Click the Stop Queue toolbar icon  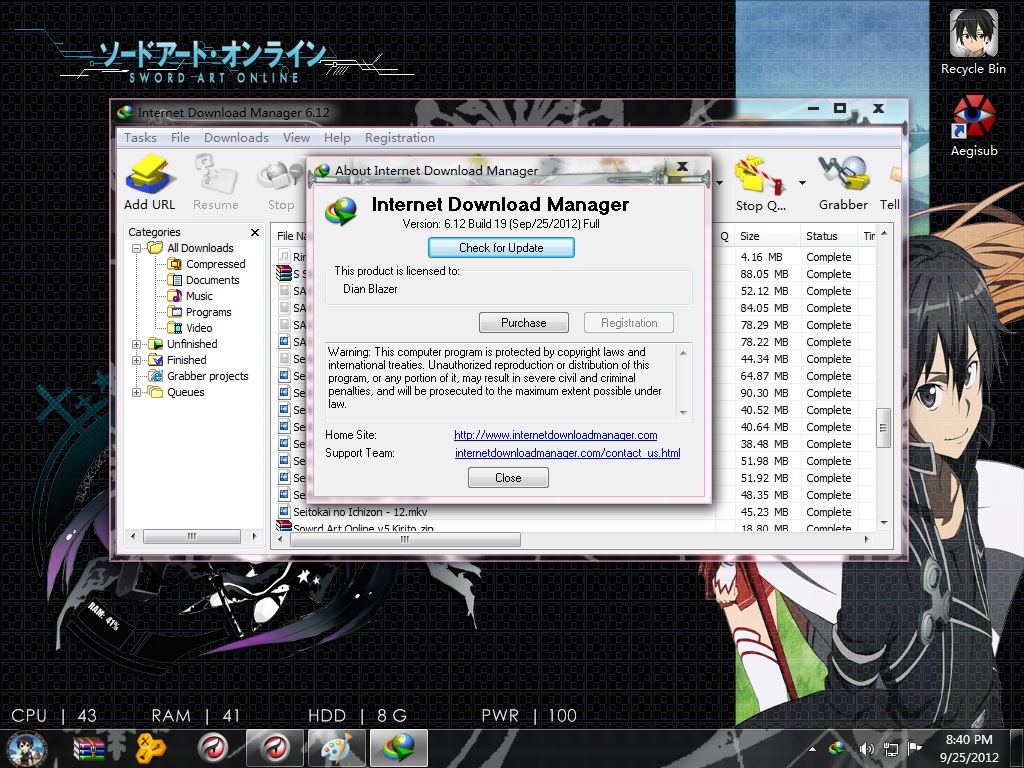[760, 184]
